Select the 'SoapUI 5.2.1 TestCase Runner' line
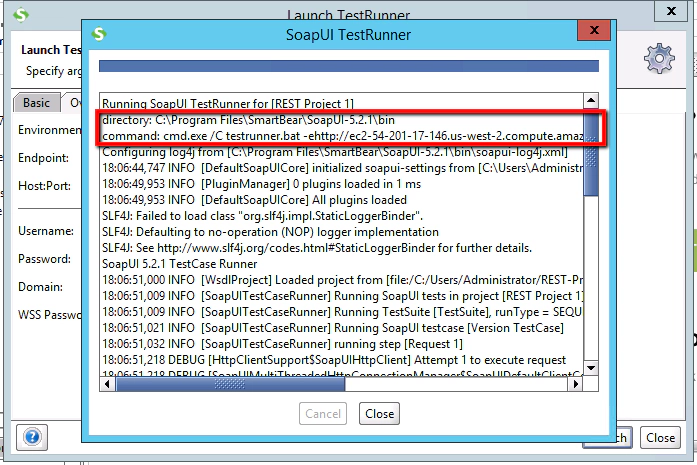The height and width of the screenshot is (465, 697). tap(180, 264)
